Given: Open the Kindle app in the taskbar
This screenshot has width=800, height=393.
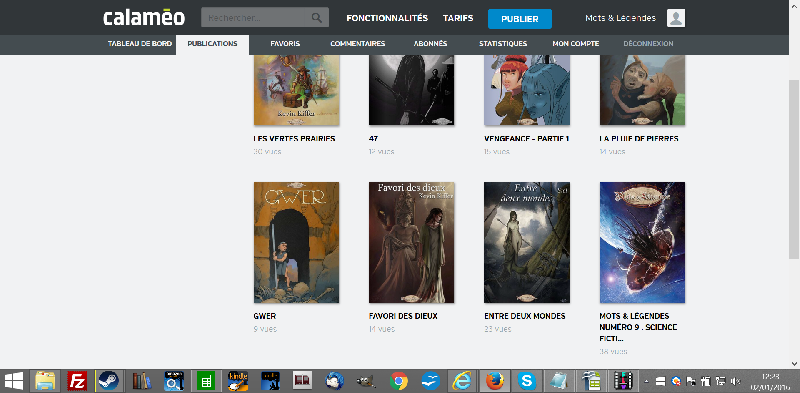Looking at the screenshot, I should pyautogui.click(x=238, y=381).
